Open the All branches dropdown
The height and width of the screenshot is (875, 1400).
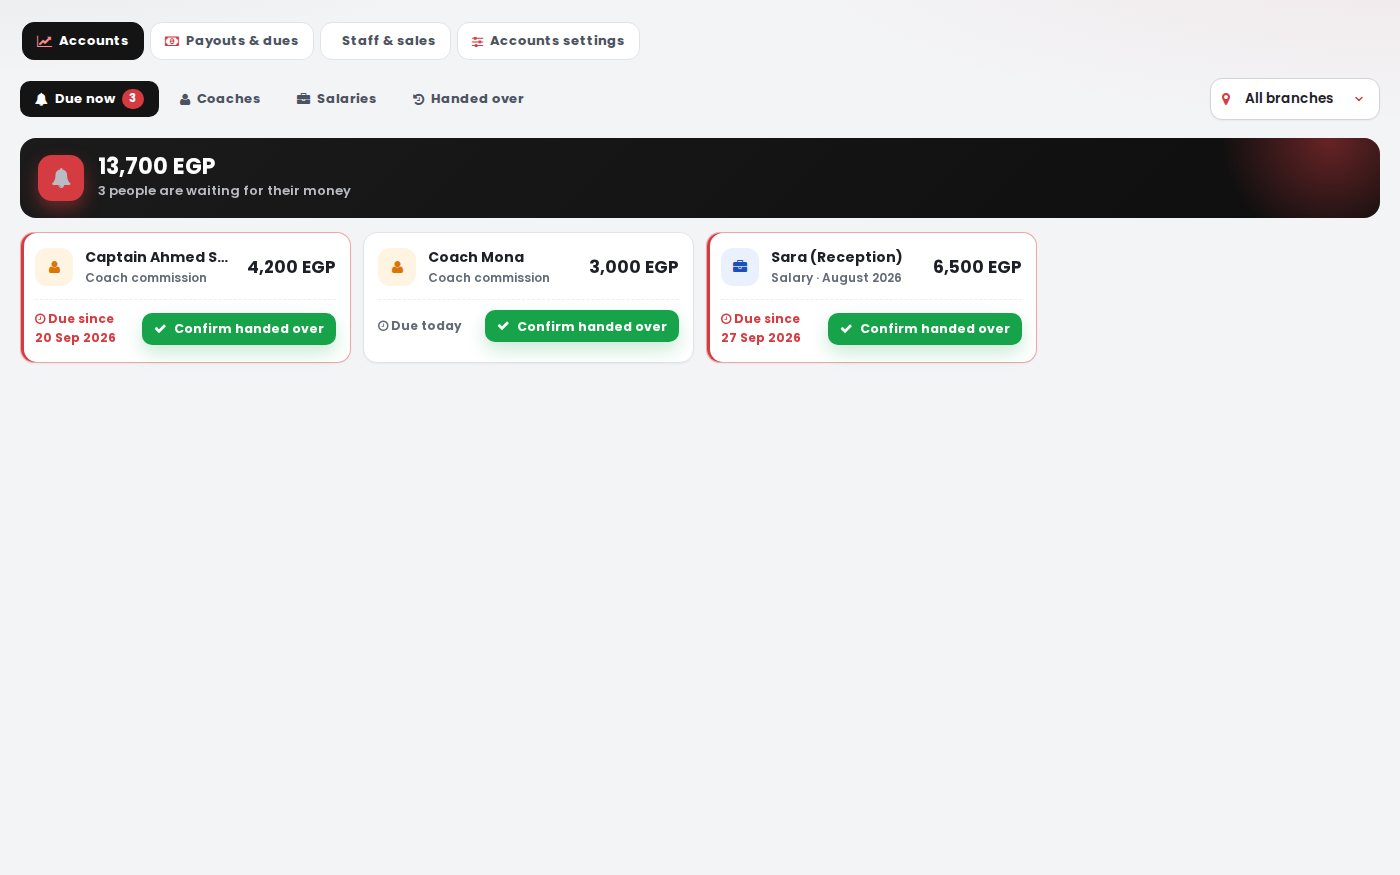1295,99
